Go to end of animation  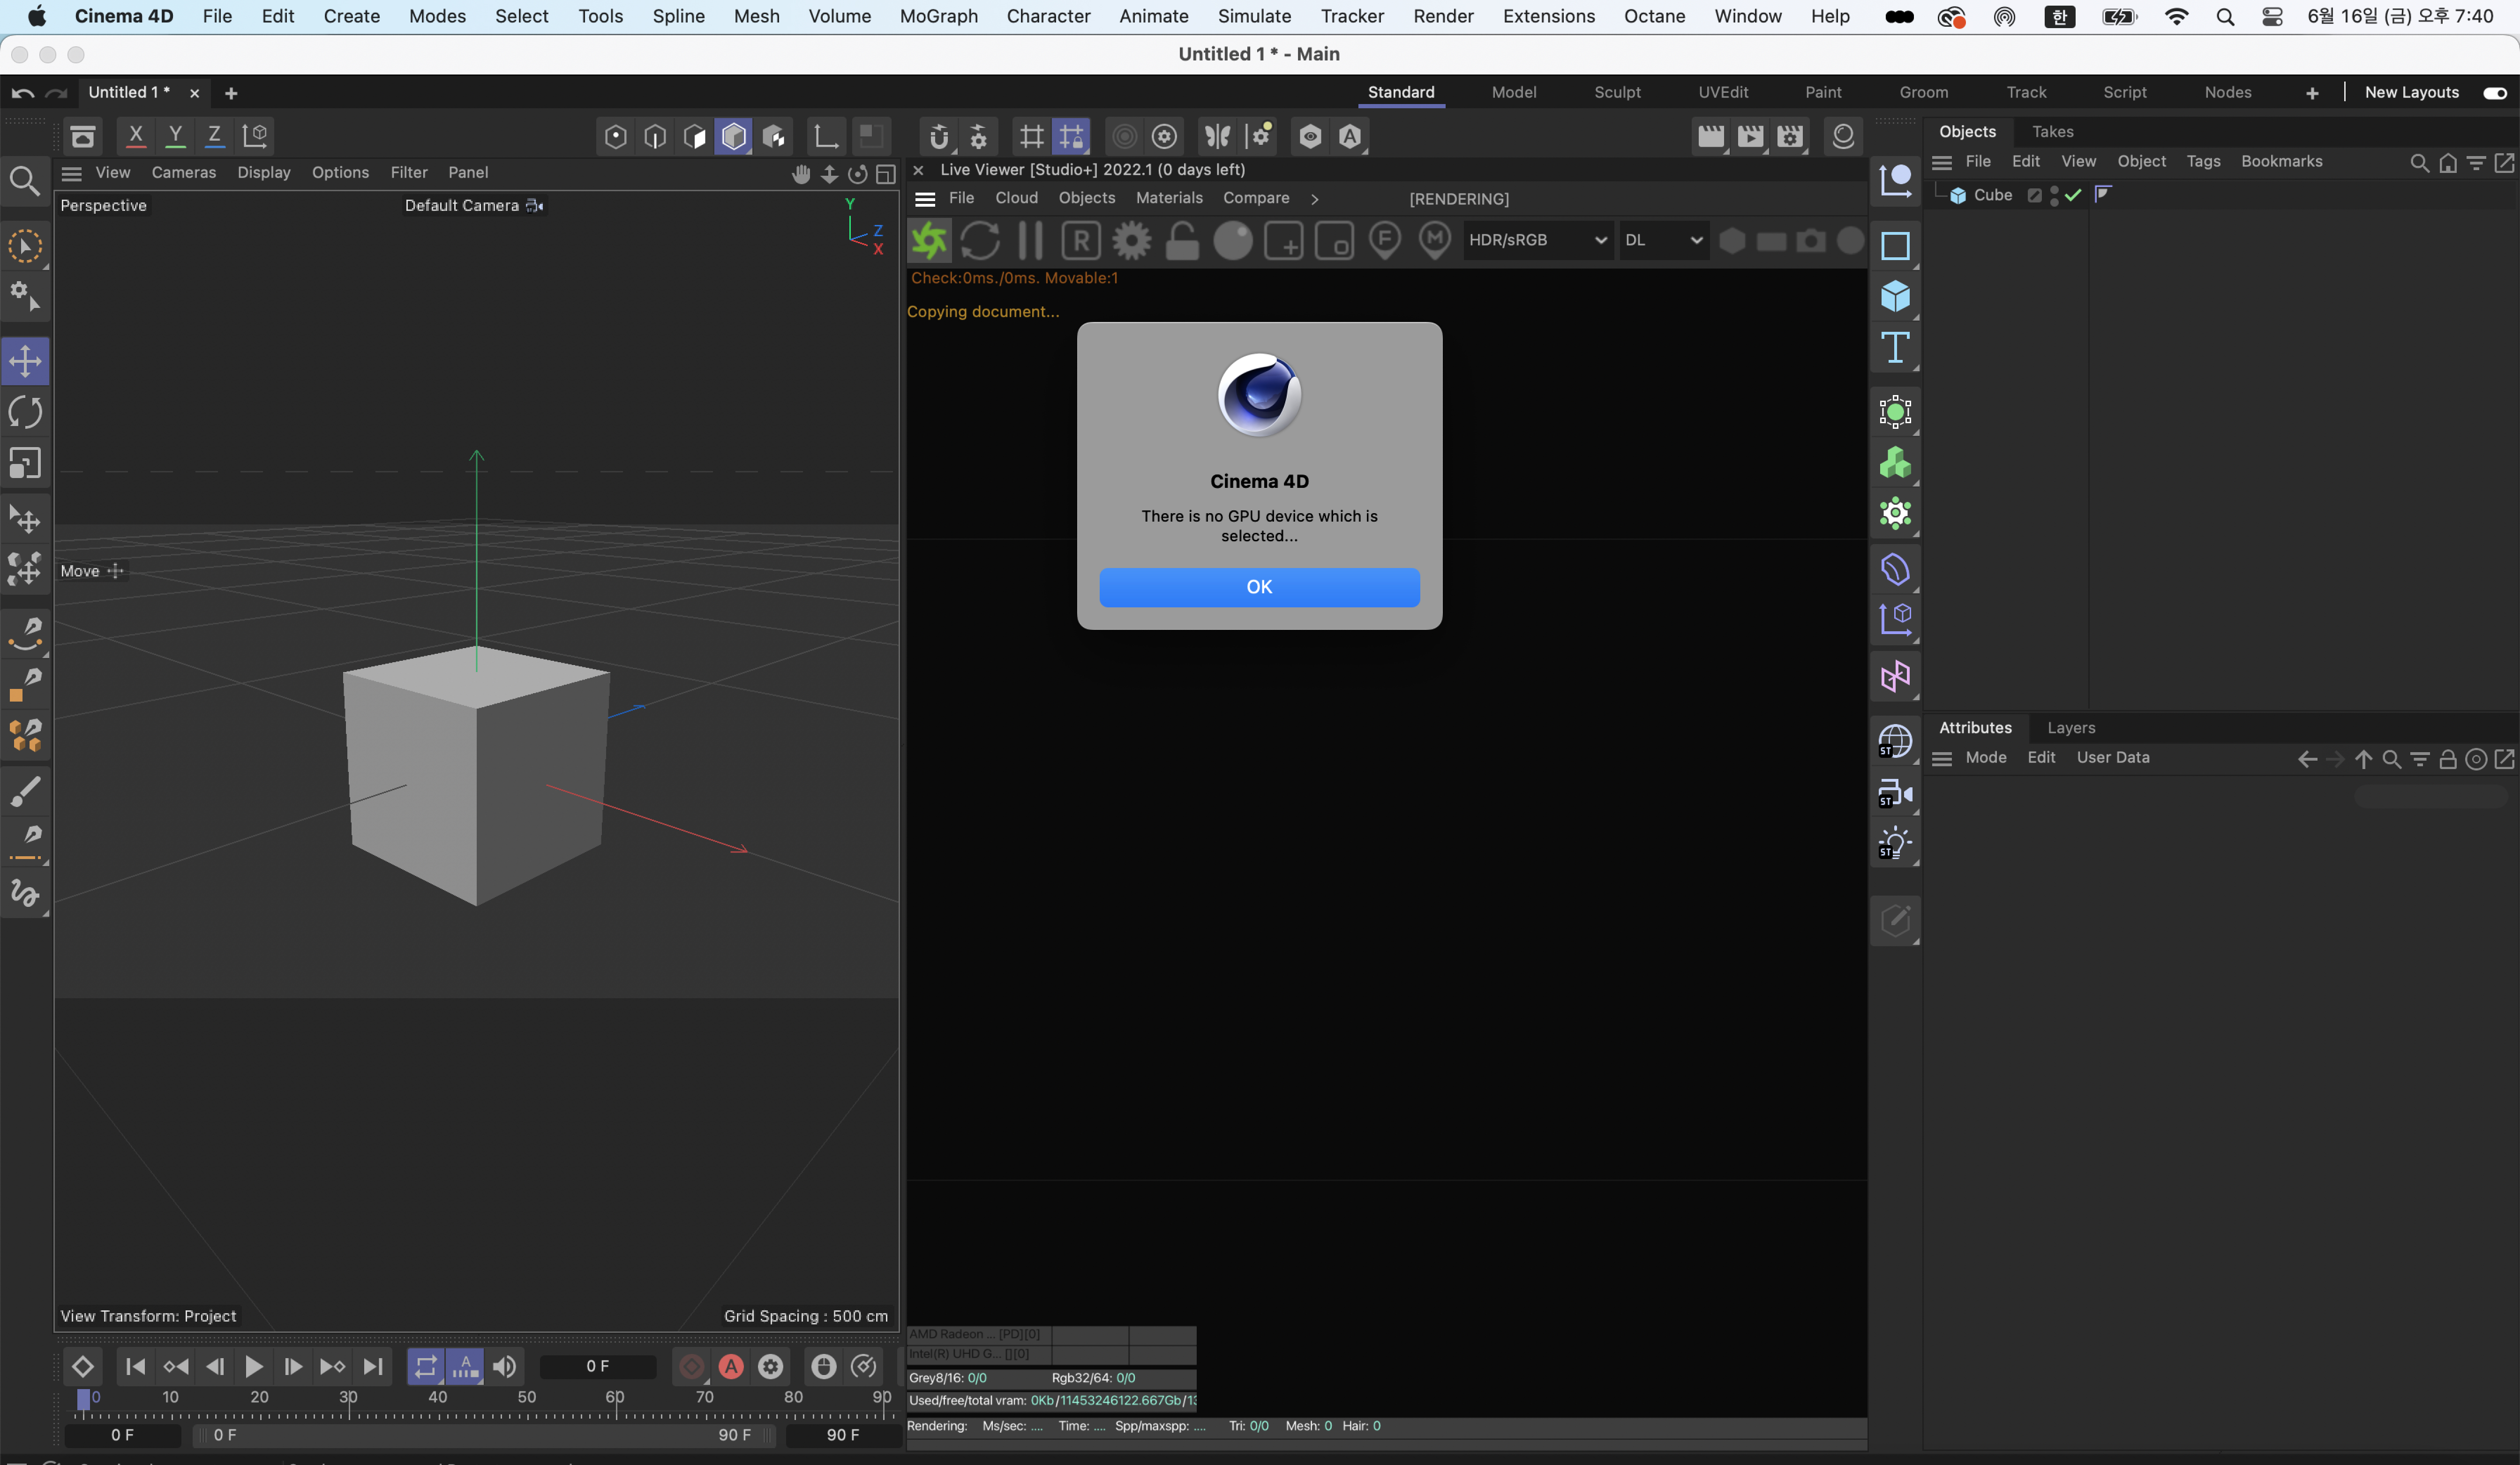pyautogui.click(x=372, y=1366)
